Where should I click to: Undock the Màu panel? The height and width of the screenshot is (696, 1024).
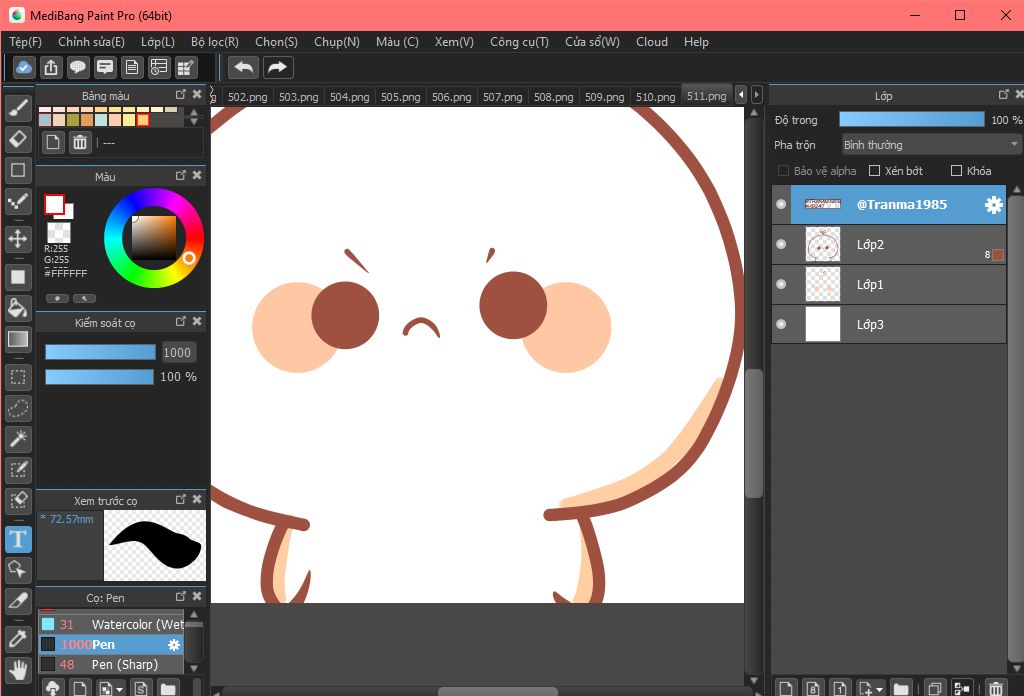181,176
